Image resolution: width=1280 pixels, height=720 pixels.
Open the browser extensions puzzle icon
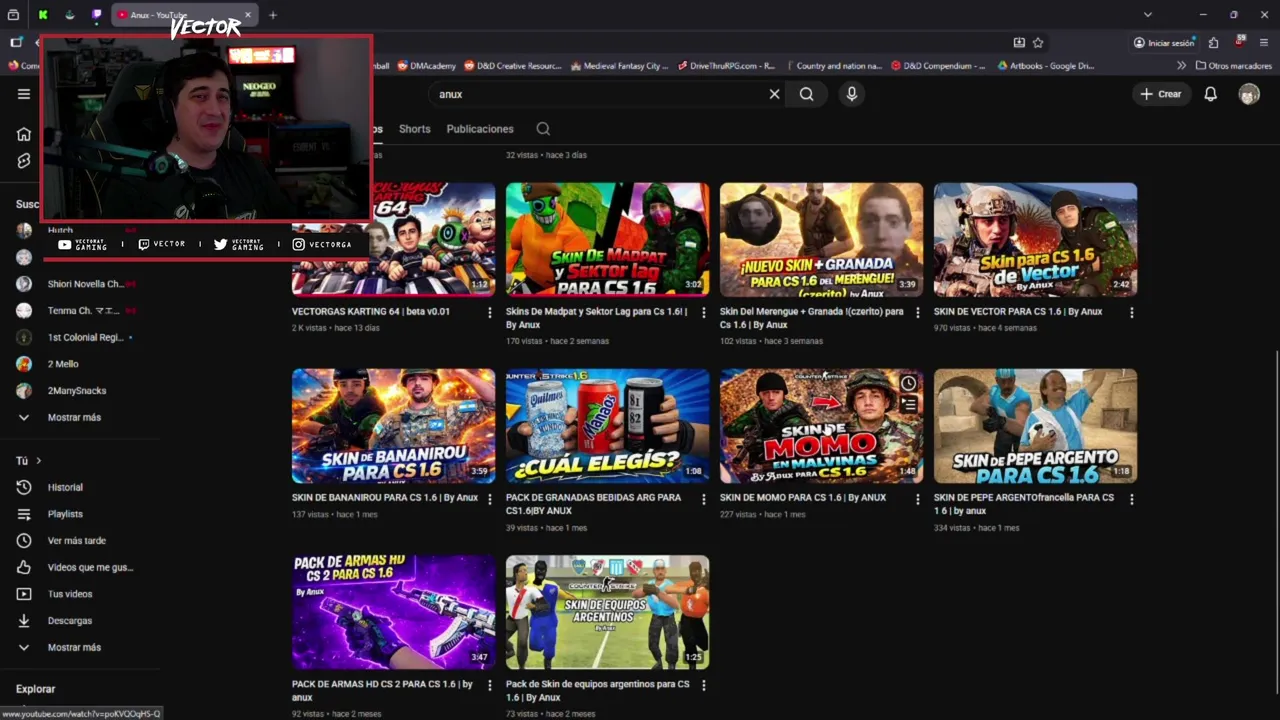pos(1213,43)
